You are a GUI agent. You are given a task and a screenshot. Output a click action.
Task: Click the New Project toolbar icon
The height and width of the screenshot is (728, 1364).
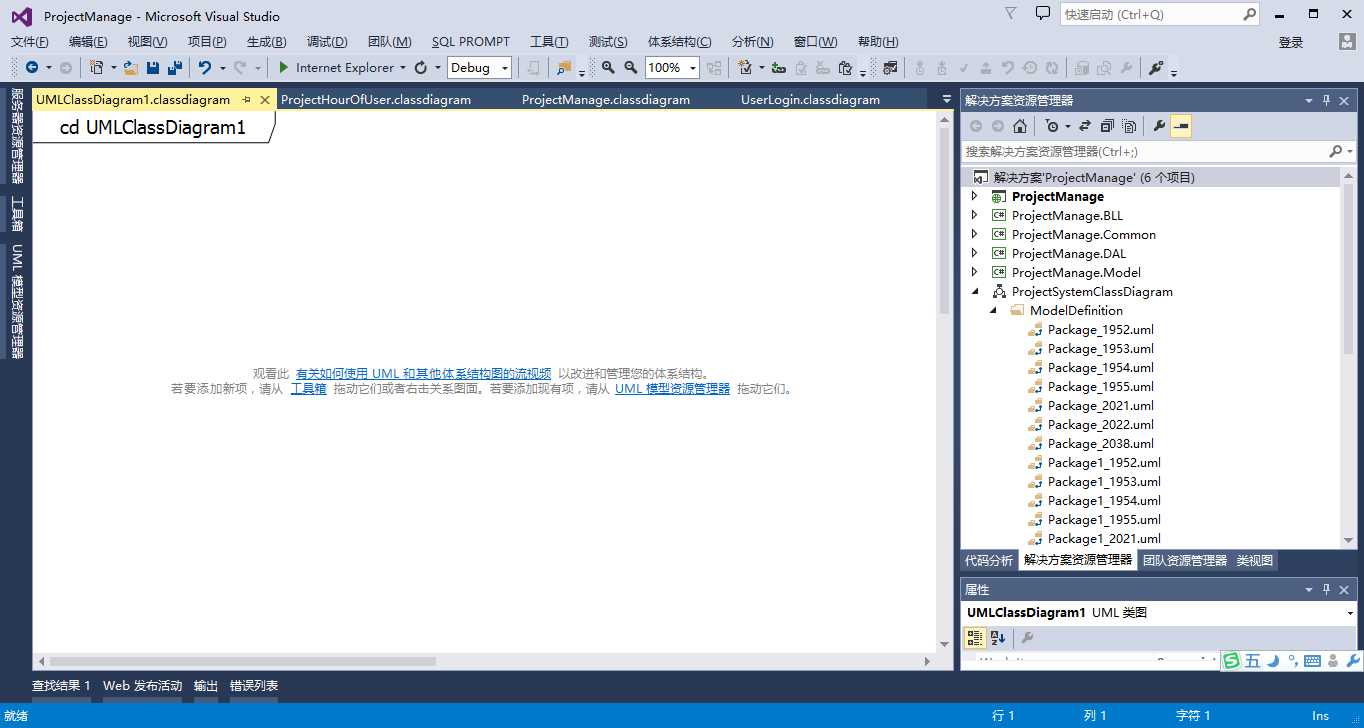(x=97, y=67)
